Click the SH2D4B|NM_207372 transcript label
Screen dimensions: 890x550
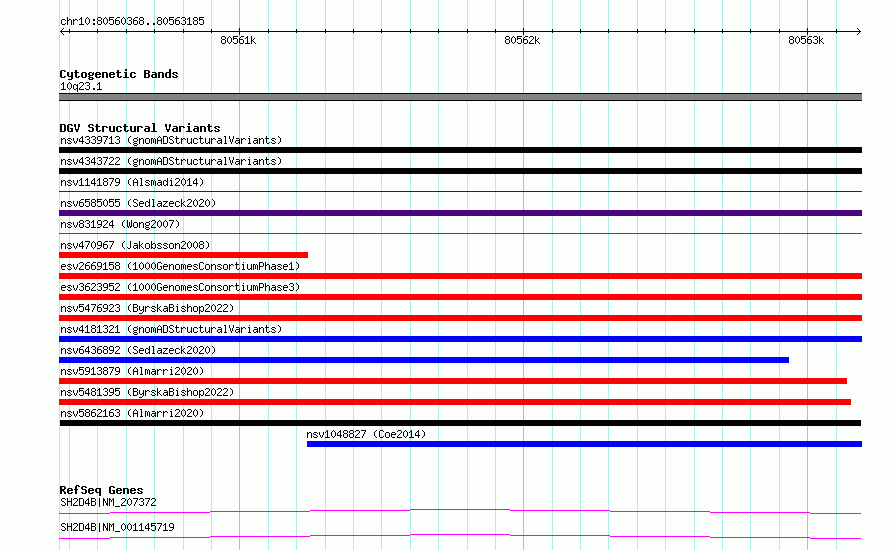pyautogui.click(x=108, y=502)
